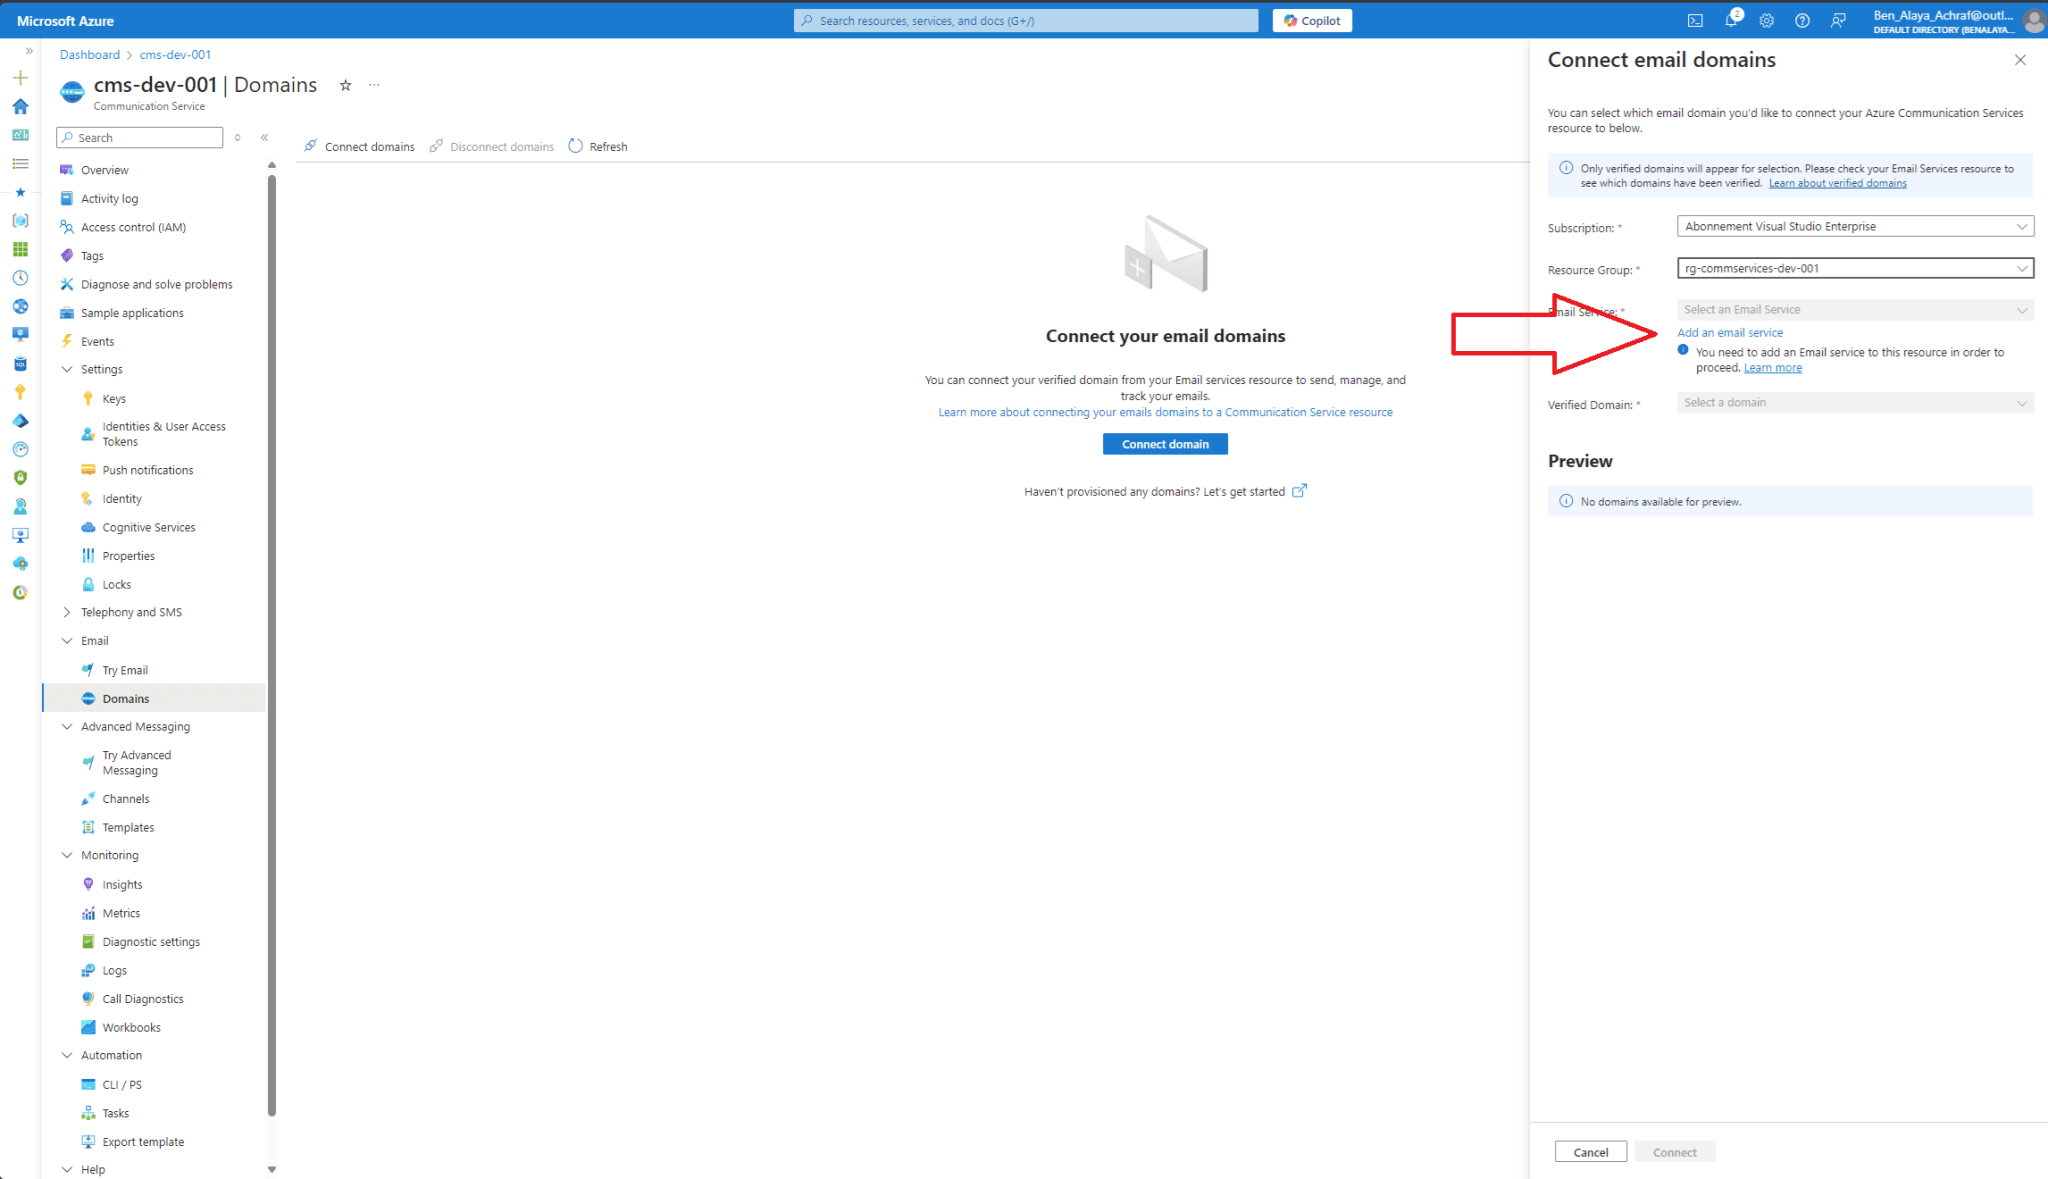Open the Copilot assistant
This screenshot has height=1179, width=2048.
click(1311, 20)
